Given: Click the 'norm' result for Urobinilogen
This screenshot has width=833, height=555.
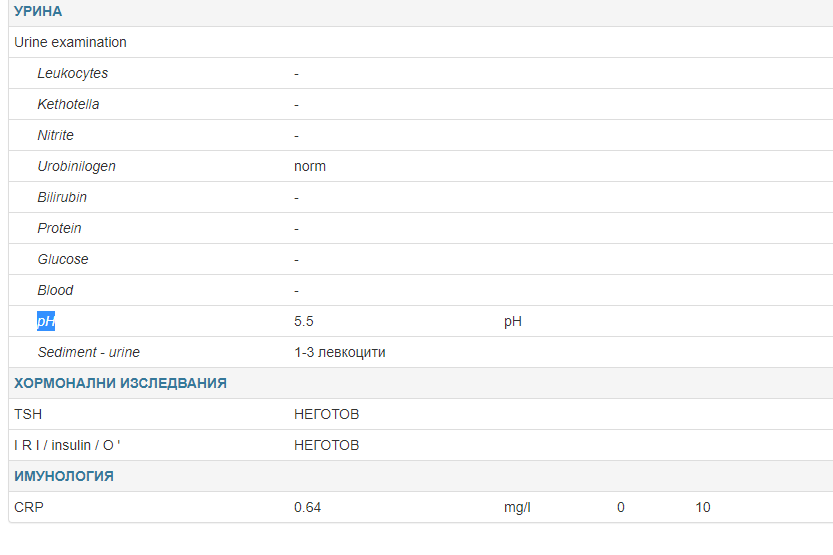Looking at the screenshot, I should [x=310, y=166].
